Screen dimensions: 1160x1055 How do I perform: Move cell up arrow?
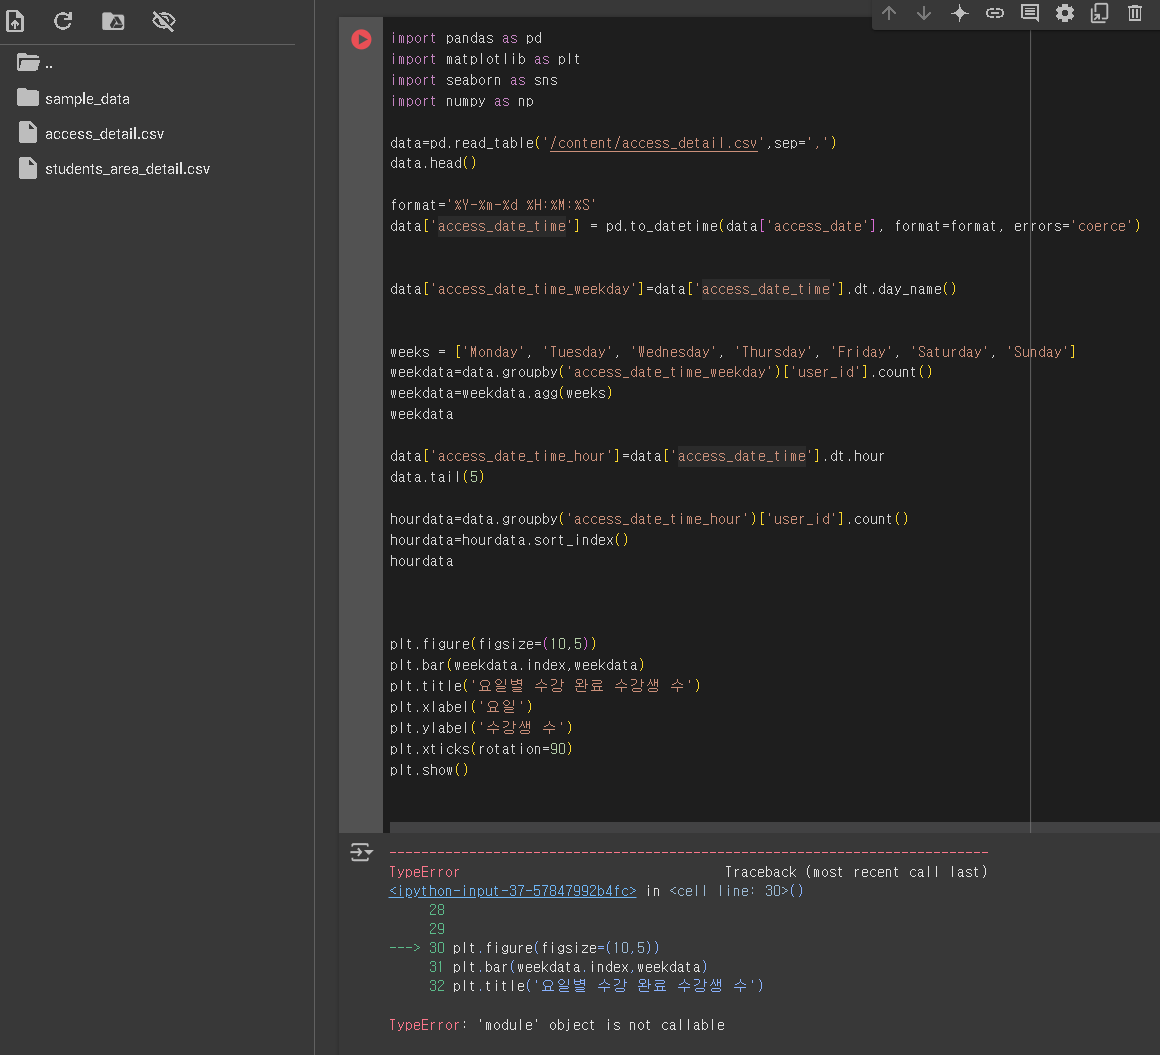tap(889, 13)
